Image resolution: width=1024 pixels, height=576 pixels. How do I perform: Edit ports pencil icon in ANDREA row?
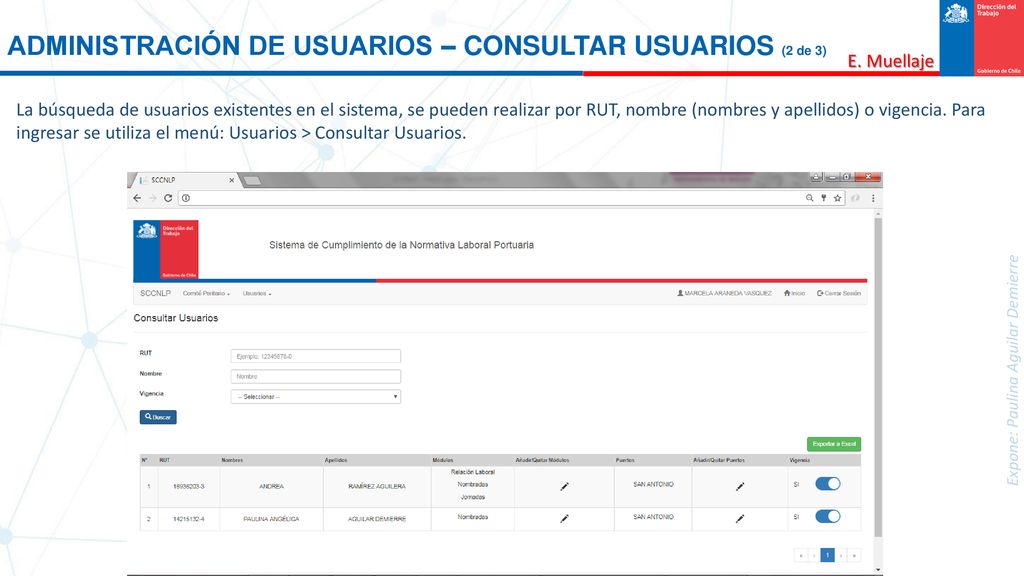740,487
